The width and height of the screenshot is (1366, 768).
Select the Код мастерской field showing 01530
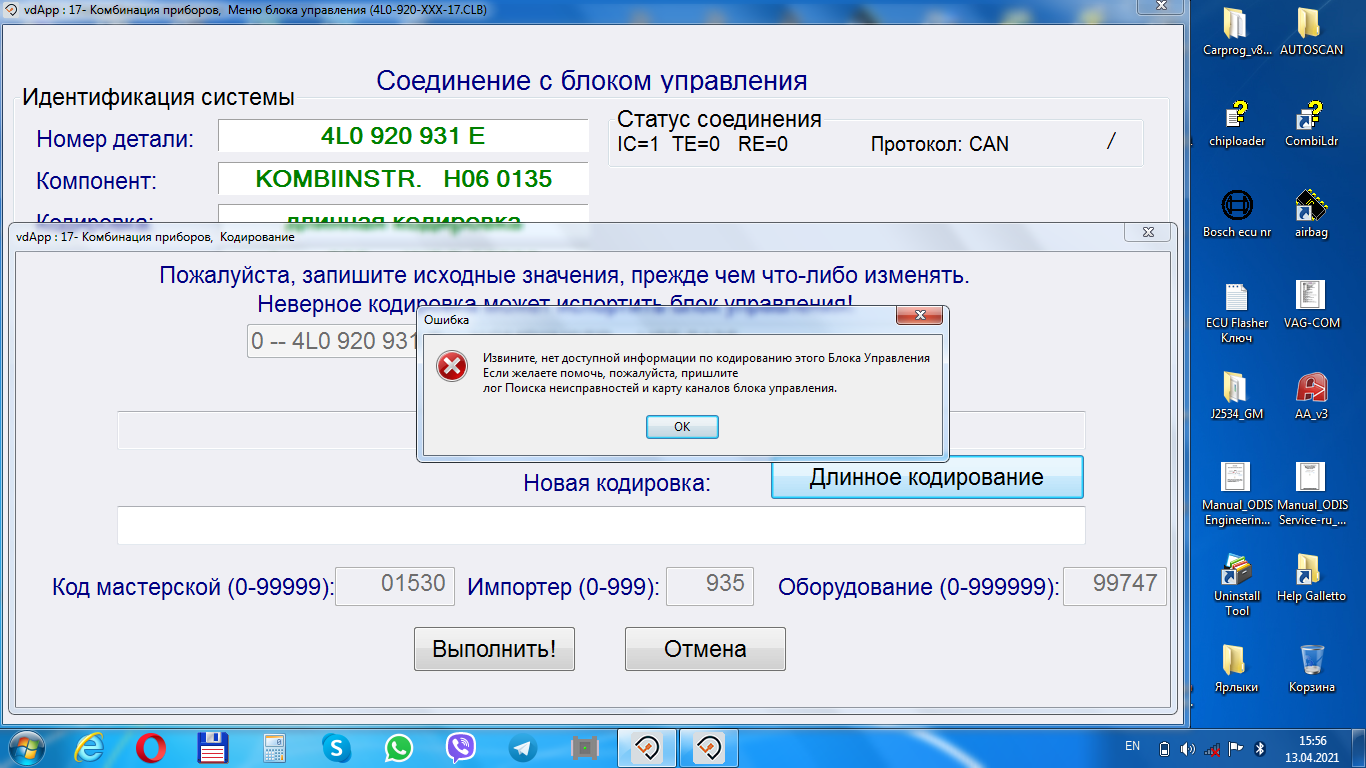(395, 585)
